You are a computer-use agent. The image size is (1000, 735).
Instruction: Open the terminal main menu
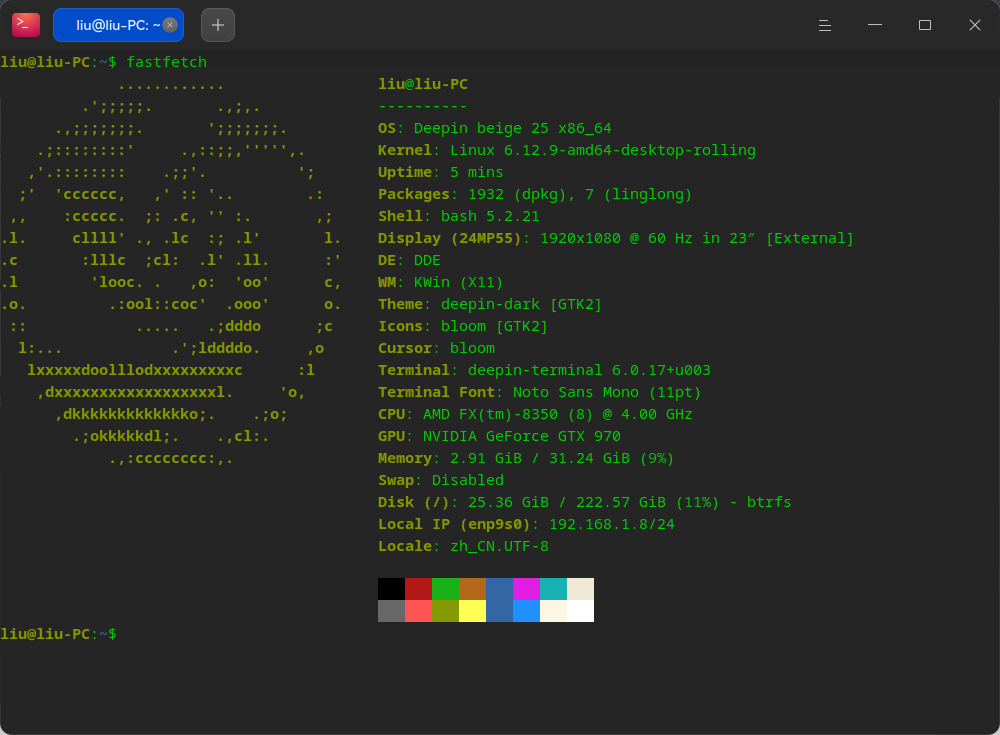(x=825, y=25)
